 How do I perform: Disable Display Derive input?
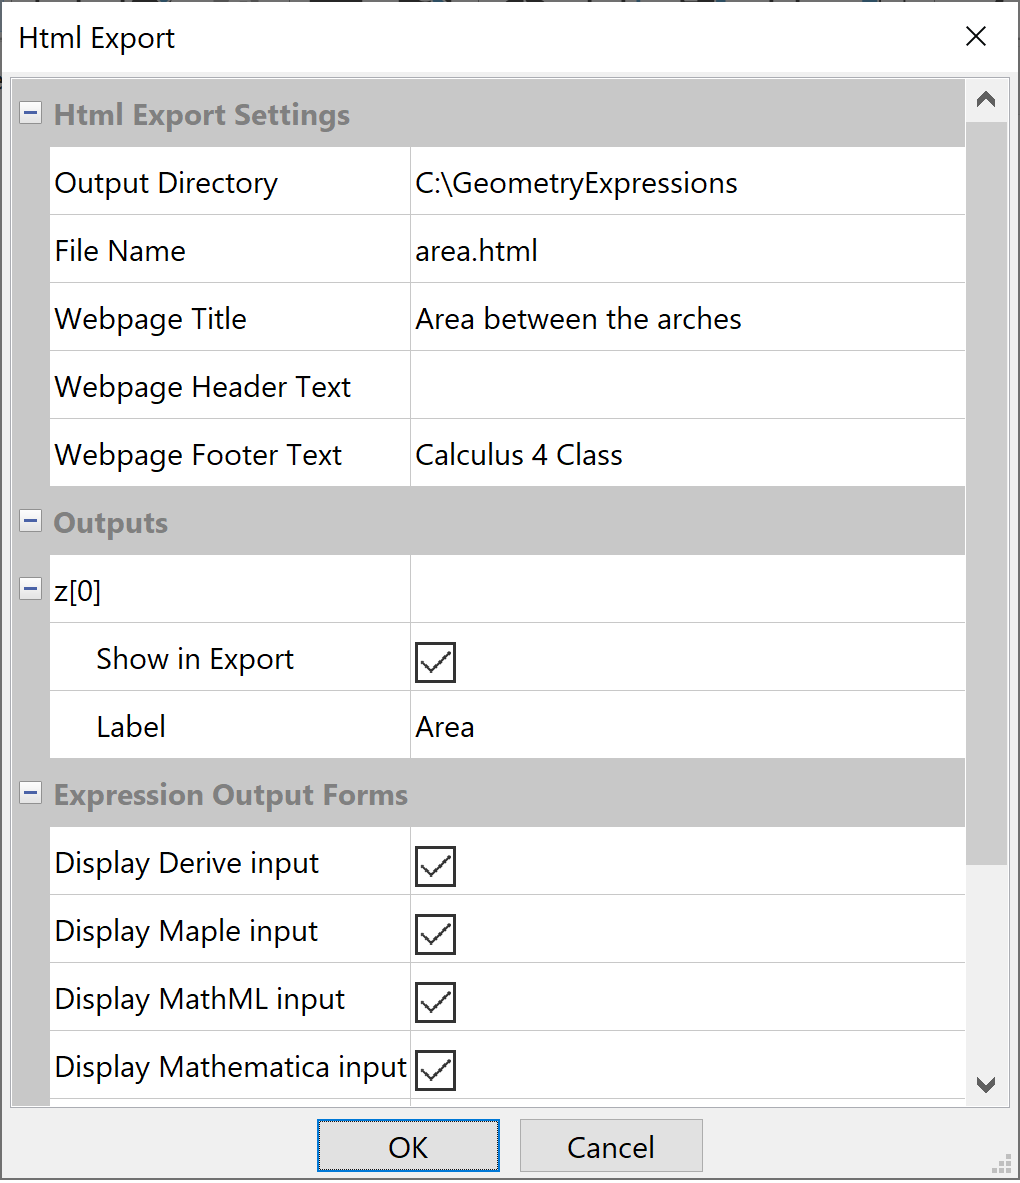point(434,865)
